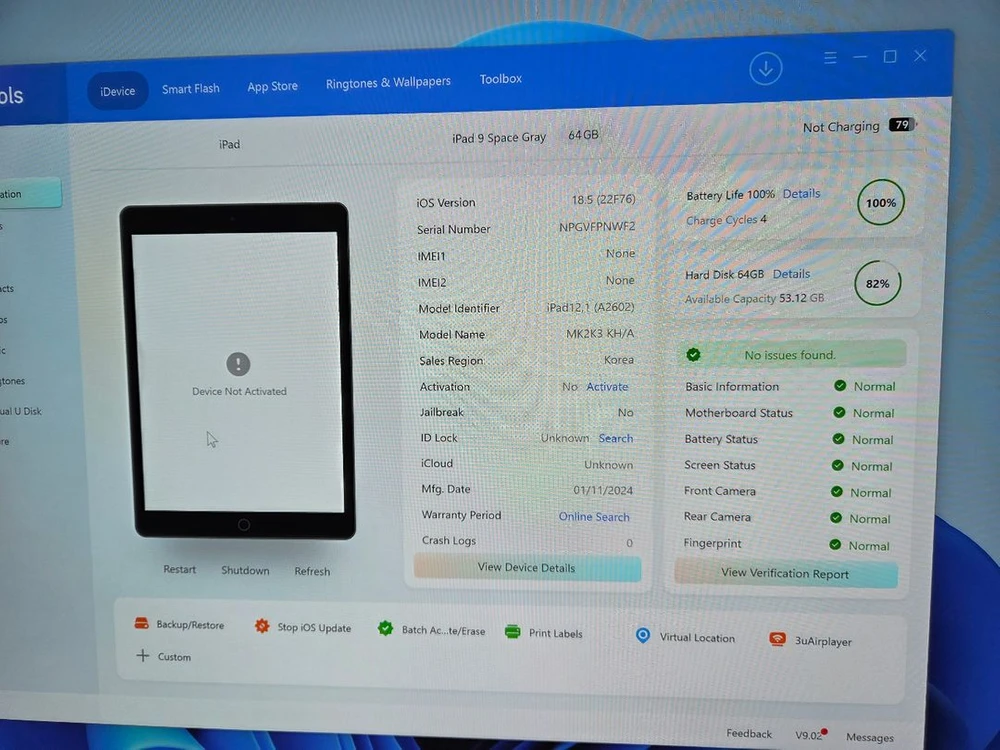Open the Backup/Restore tool icon
The image size is (1000, 750).
point(142,623)
